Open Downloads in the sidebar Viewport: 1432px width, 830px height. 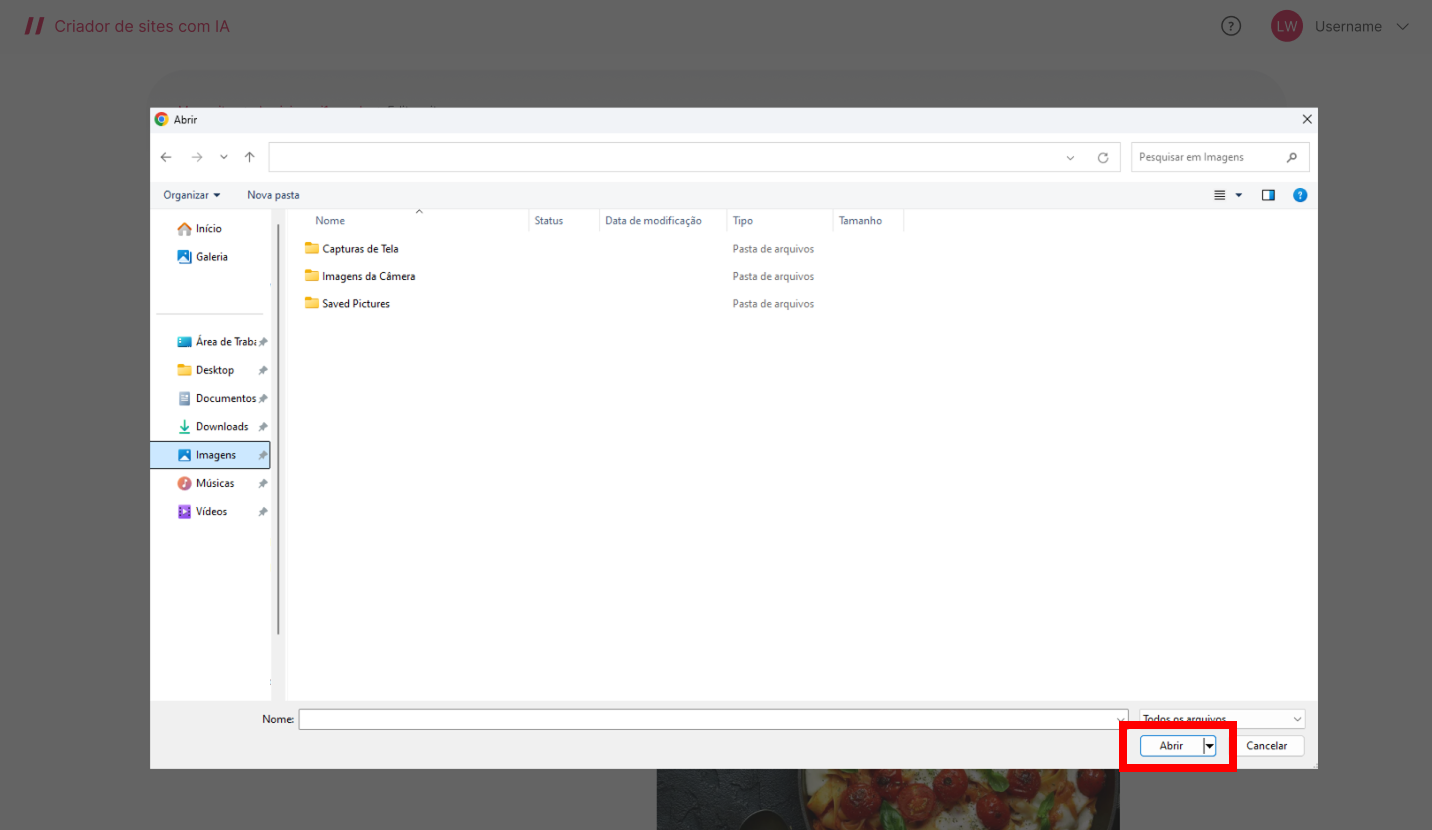click(x=221, y=427)
